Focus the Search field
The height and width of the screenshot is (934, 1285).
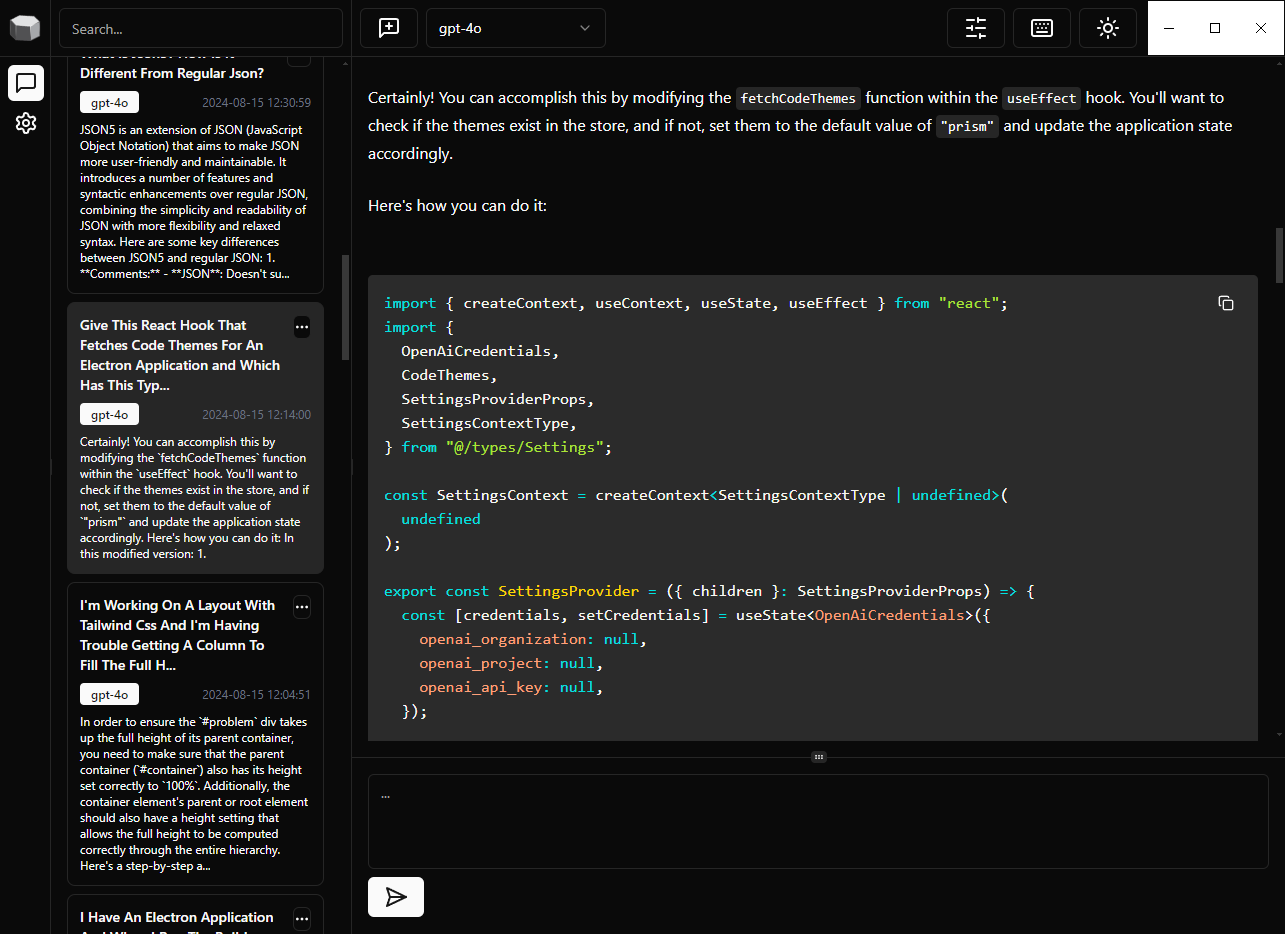[x=201, y=29]
